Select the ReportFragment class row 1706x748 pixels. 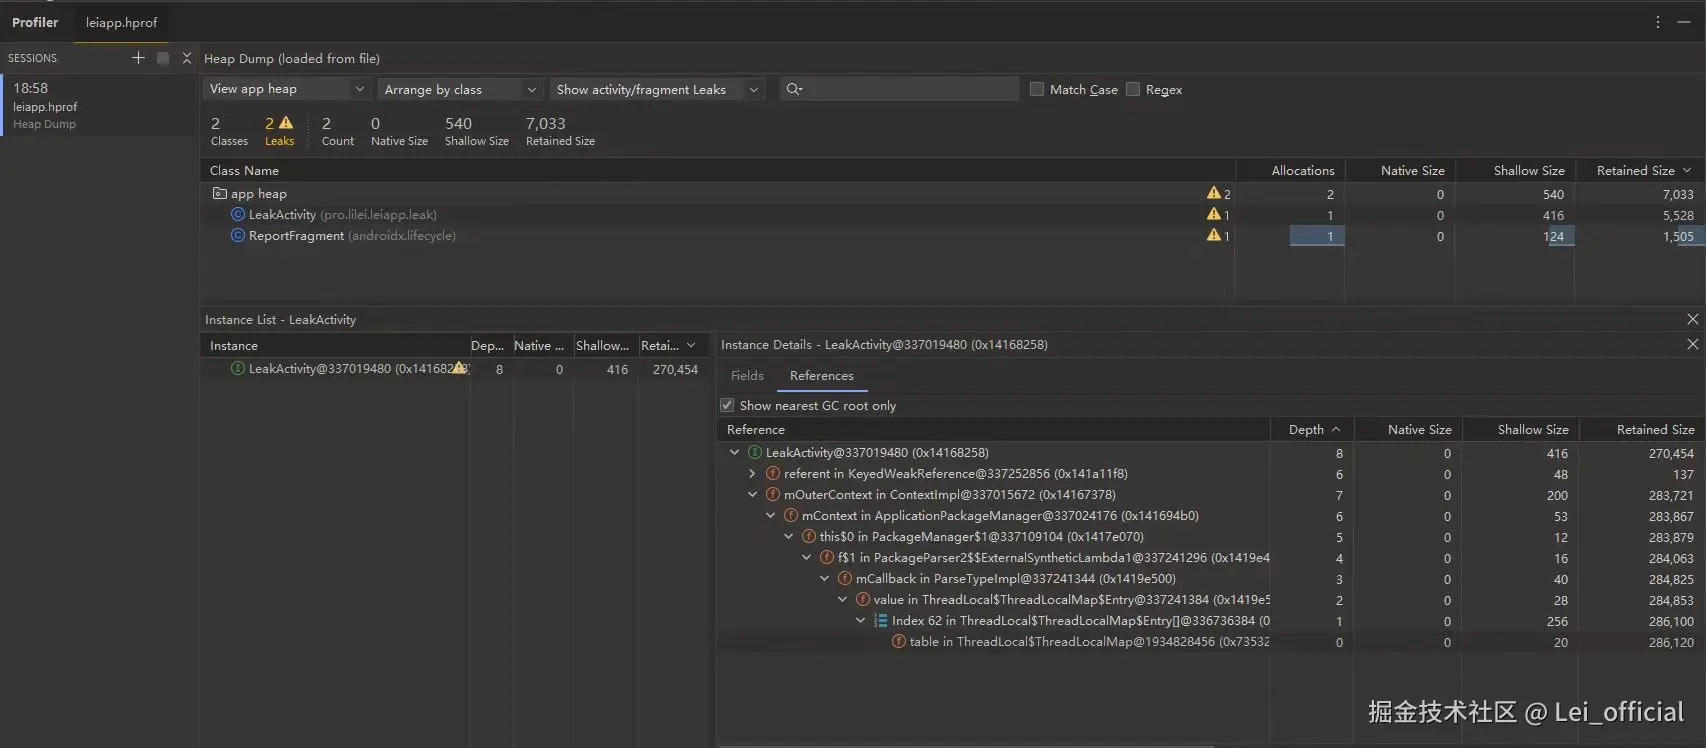coord(296,236)
